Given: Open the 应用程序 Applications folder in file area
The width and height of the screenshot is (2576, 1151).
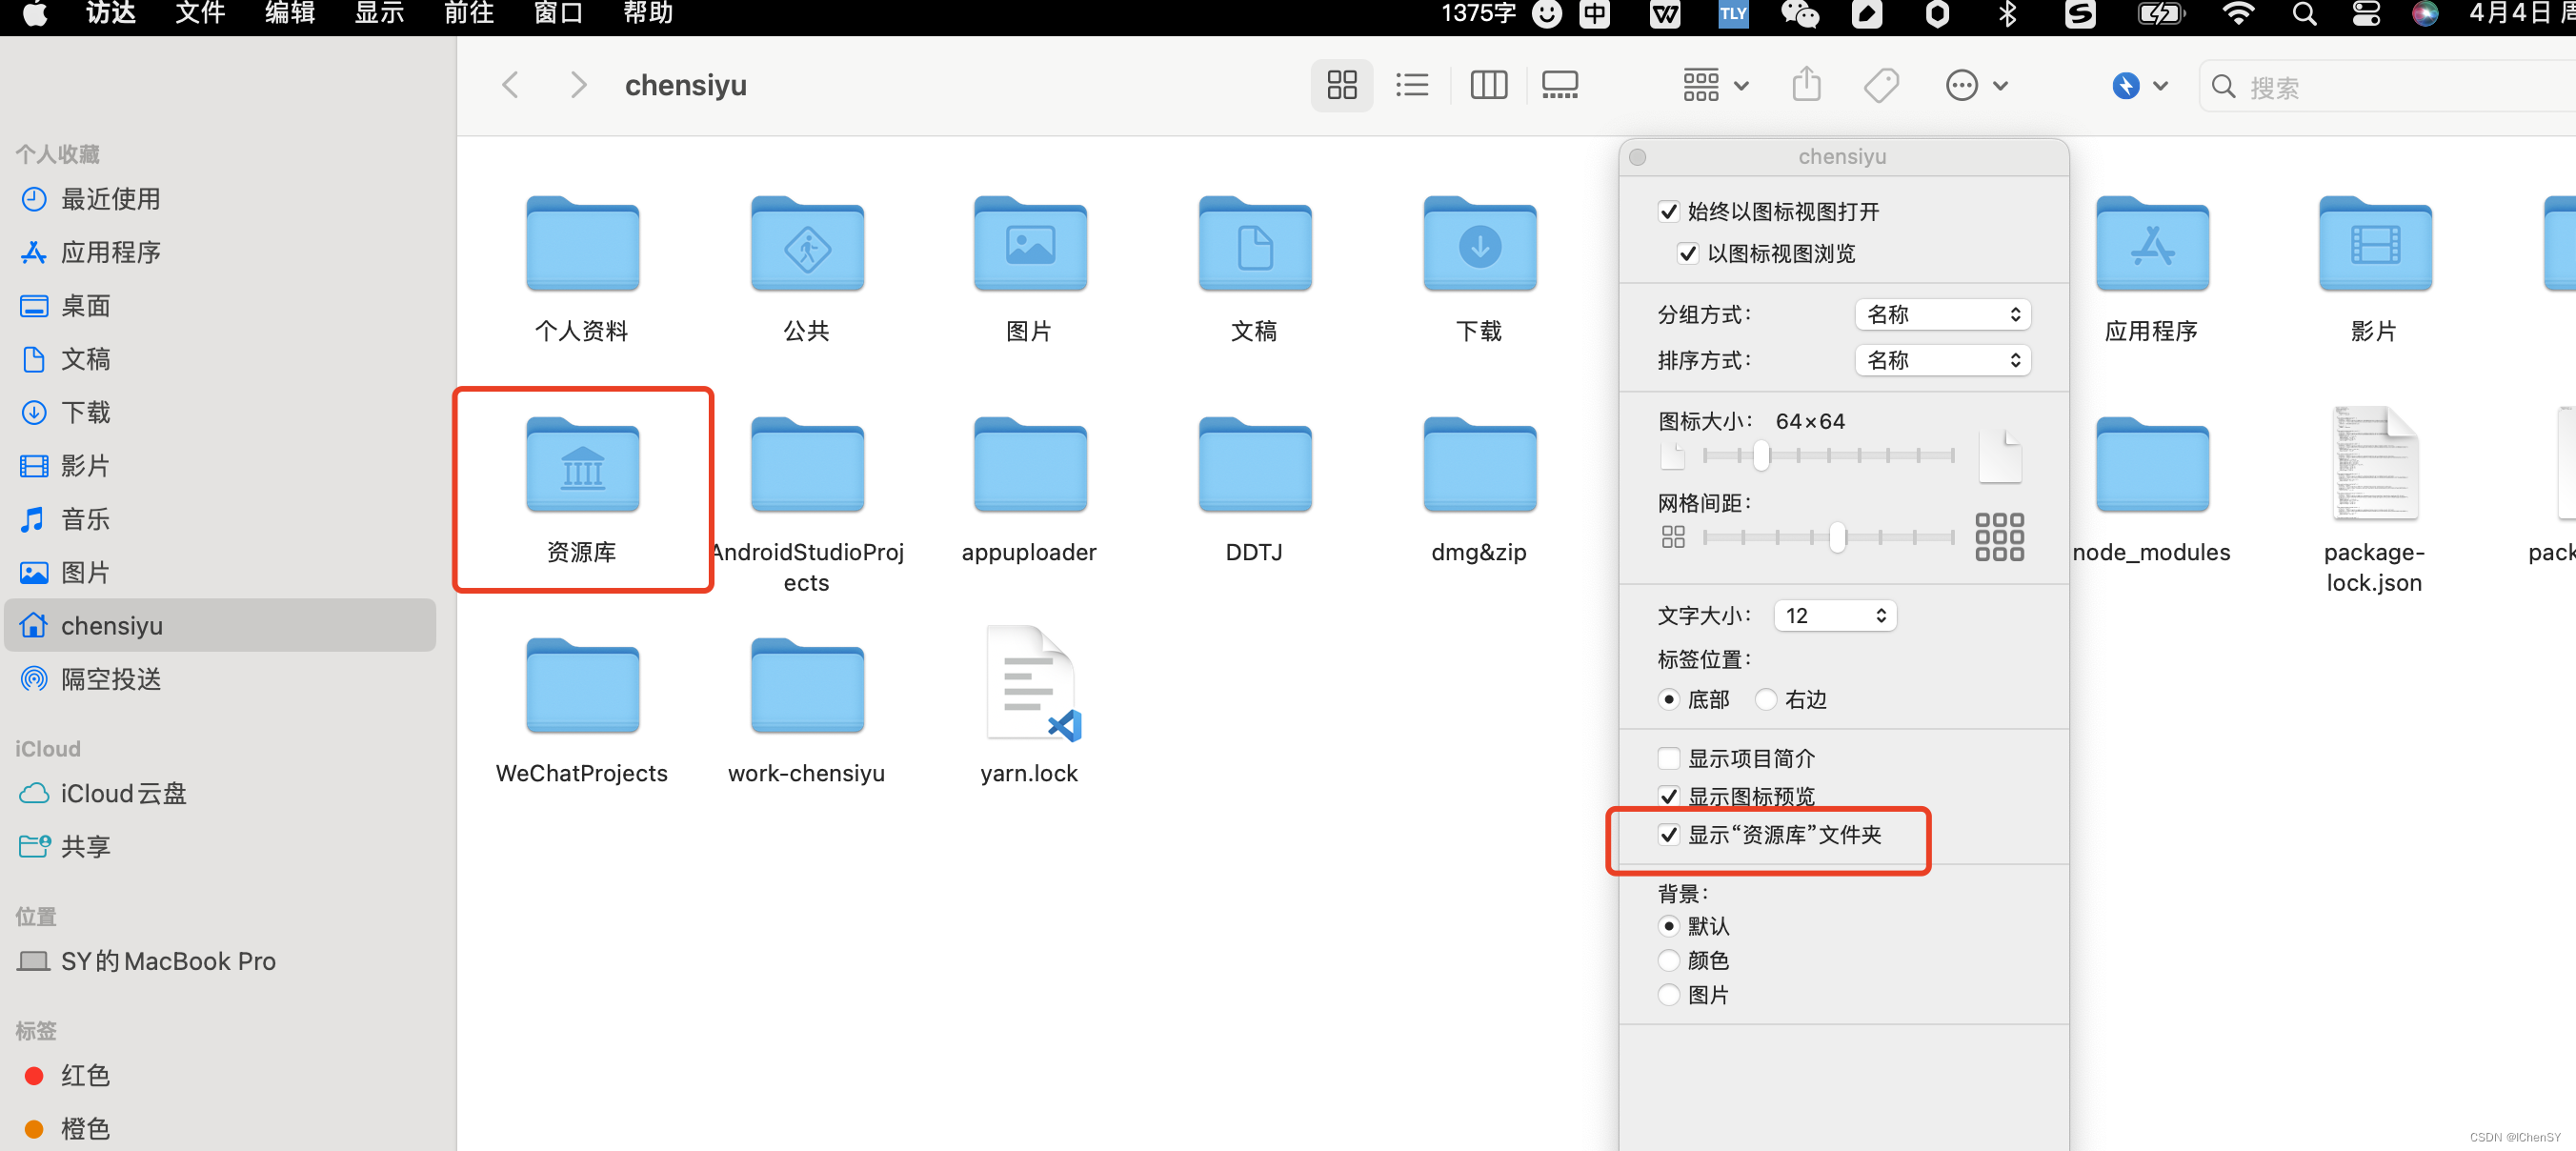Looking at the screenshot, I should (x=2152, y=246).
